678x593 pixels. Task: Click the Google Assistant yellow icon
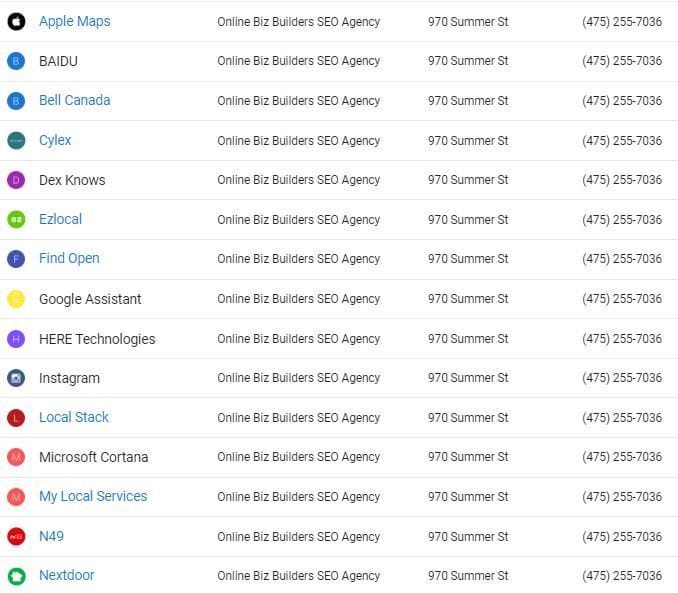(16, 299)
